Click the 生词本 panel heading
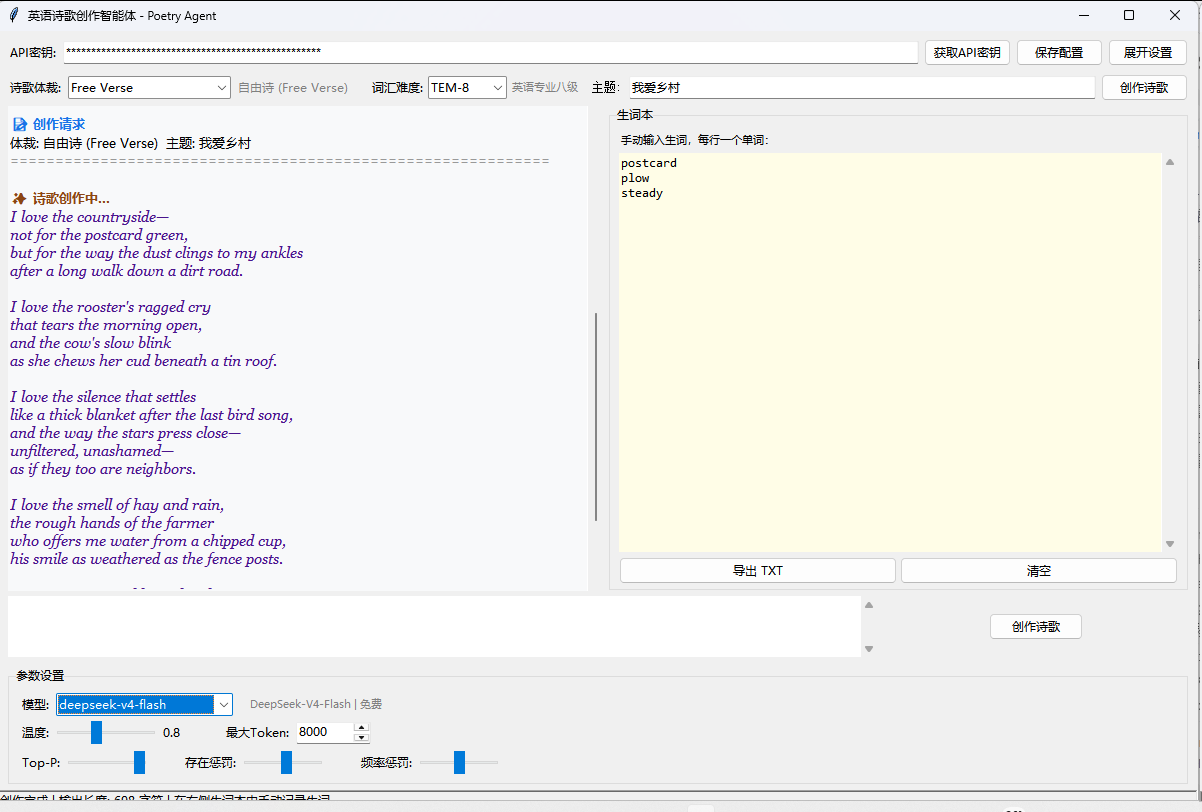 click(635, 116)
